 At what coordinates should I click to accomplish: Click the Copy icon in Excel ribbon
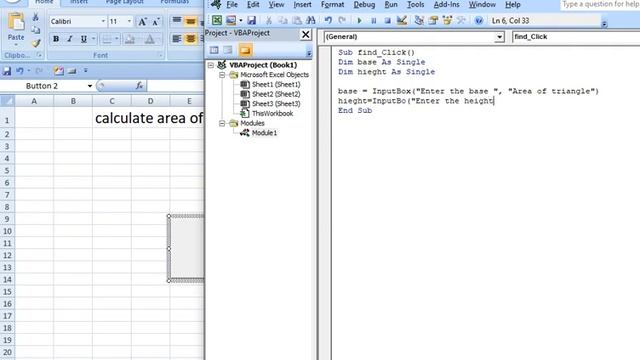pos(36,30)
